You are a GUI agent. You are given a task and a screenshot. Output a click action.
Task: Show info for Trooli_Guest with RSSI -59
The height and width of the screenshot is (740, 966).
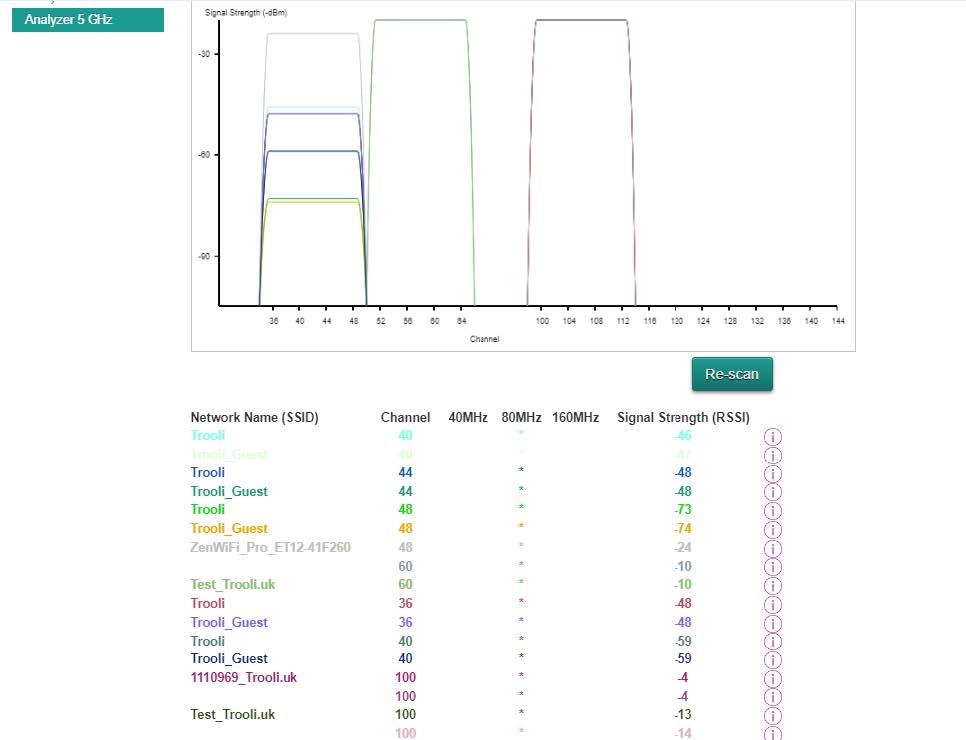click(772, 659)
